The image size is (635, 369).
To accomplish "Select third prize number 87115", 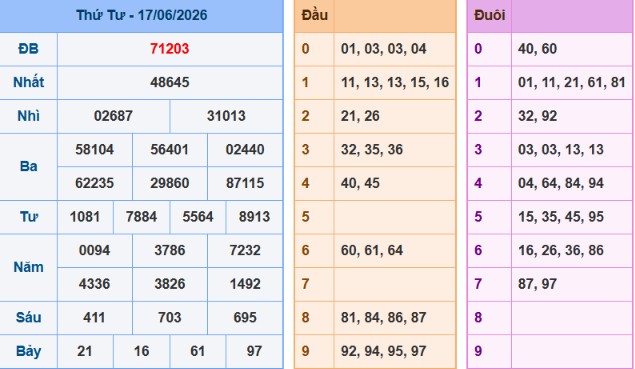I will tap(245, 183).
